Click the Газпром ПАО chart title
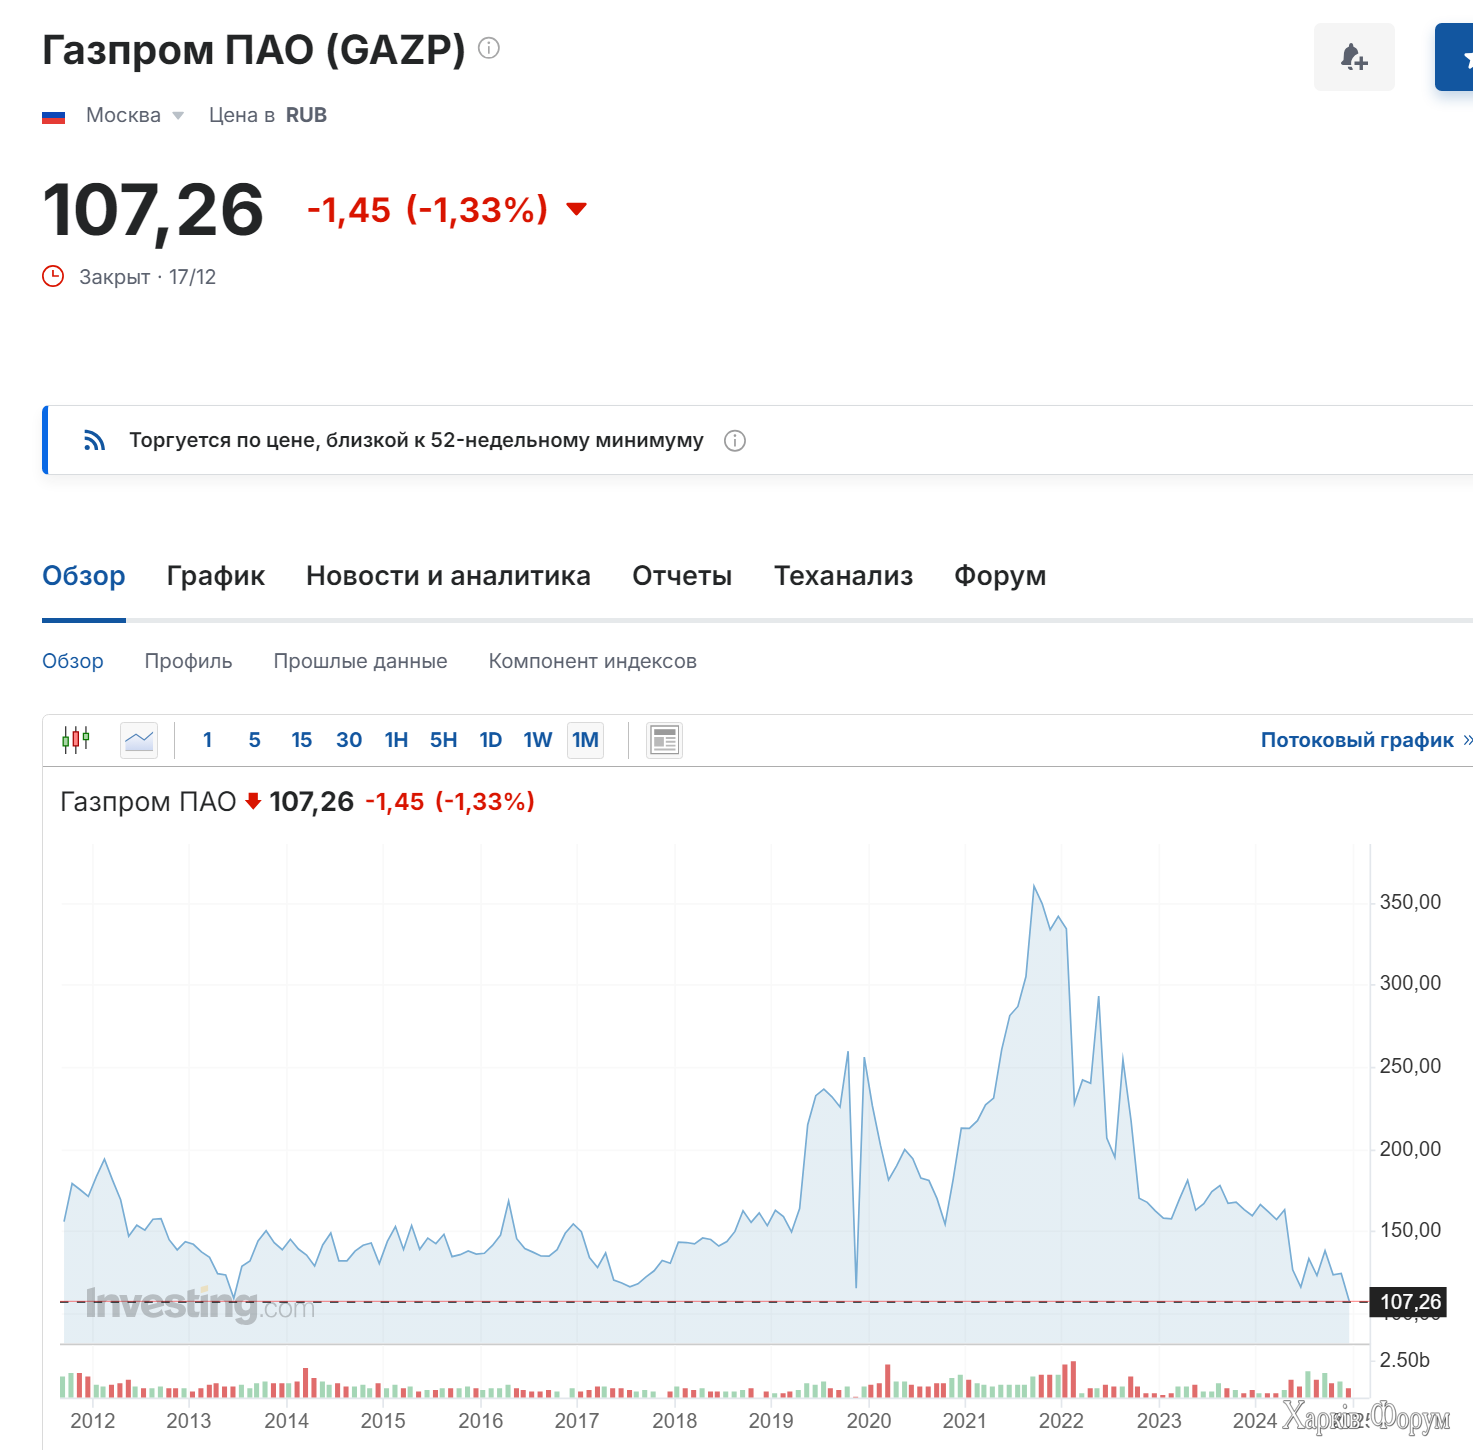Screen dimensions: 1473x1450 click(148, 802)
